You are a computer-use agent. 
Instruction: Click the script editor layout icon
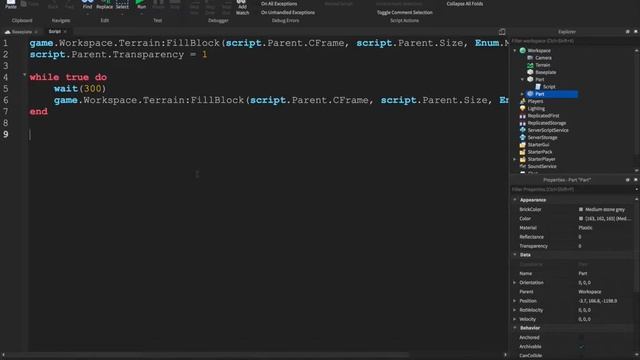pyautogui.click(x=502, y=32)
